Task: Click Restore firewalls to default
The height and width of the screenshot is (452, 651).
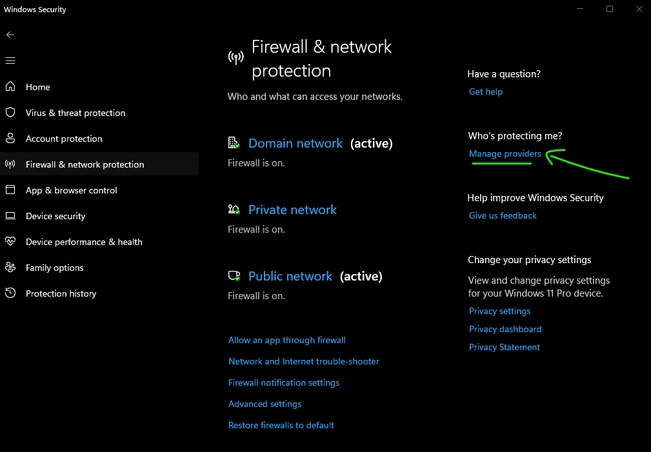Action: tap(281, 425)
